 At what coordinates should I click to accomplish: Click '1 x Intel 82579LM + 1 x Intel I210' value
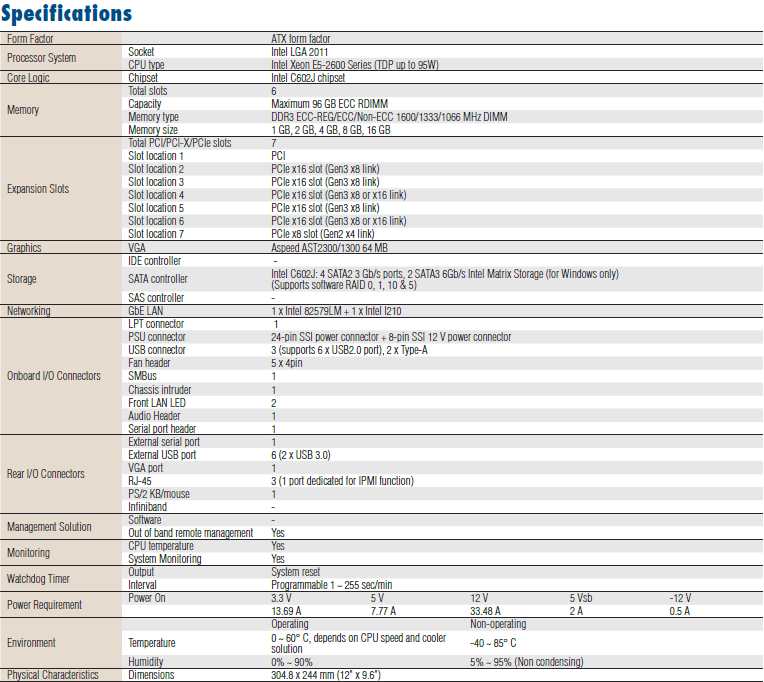(x=336, y=311)
